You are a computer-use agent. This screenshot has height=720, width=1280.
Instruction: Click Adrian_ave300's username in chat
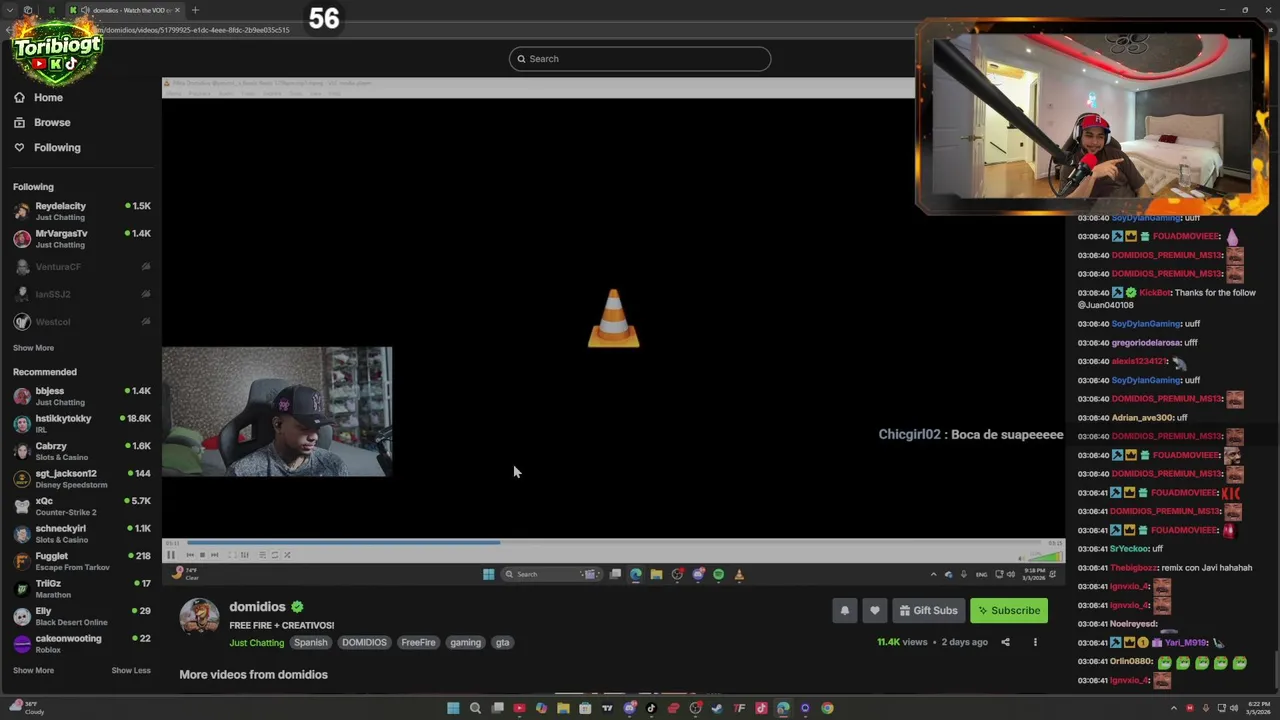(1142, 418)
